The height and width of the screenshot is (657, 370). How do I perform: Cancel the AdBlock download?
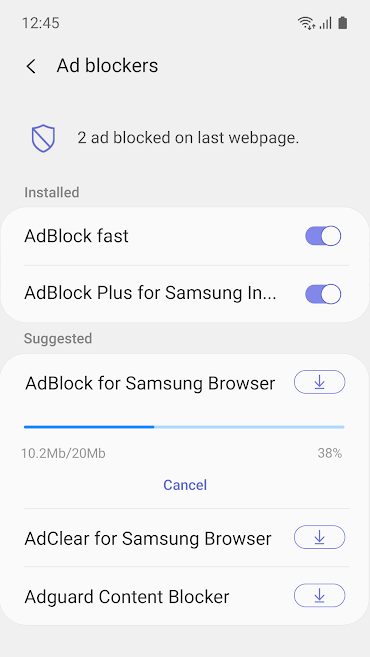[x=185, y=485]
